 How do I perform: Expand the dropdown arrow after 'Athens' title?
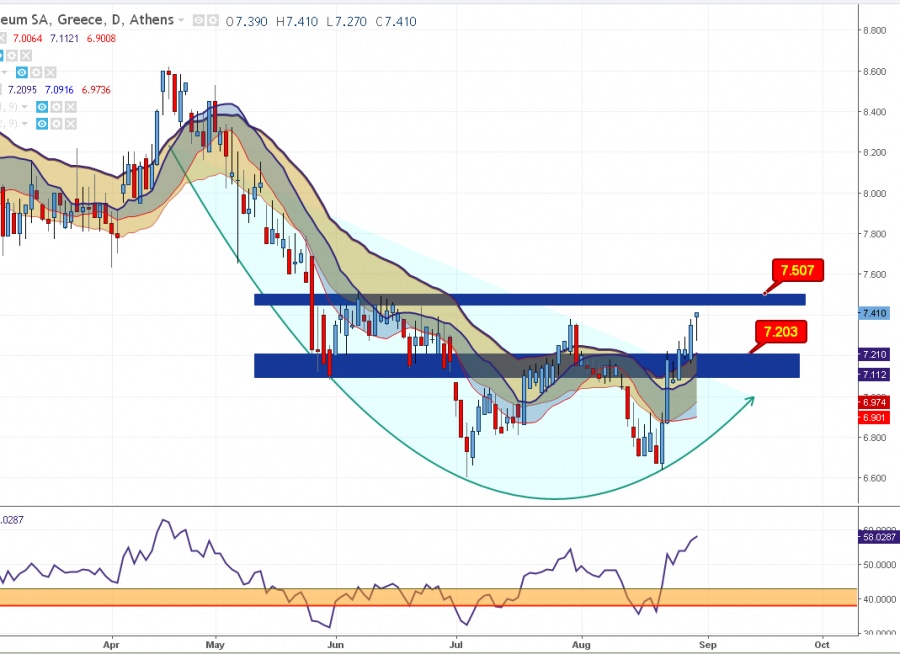181,20
